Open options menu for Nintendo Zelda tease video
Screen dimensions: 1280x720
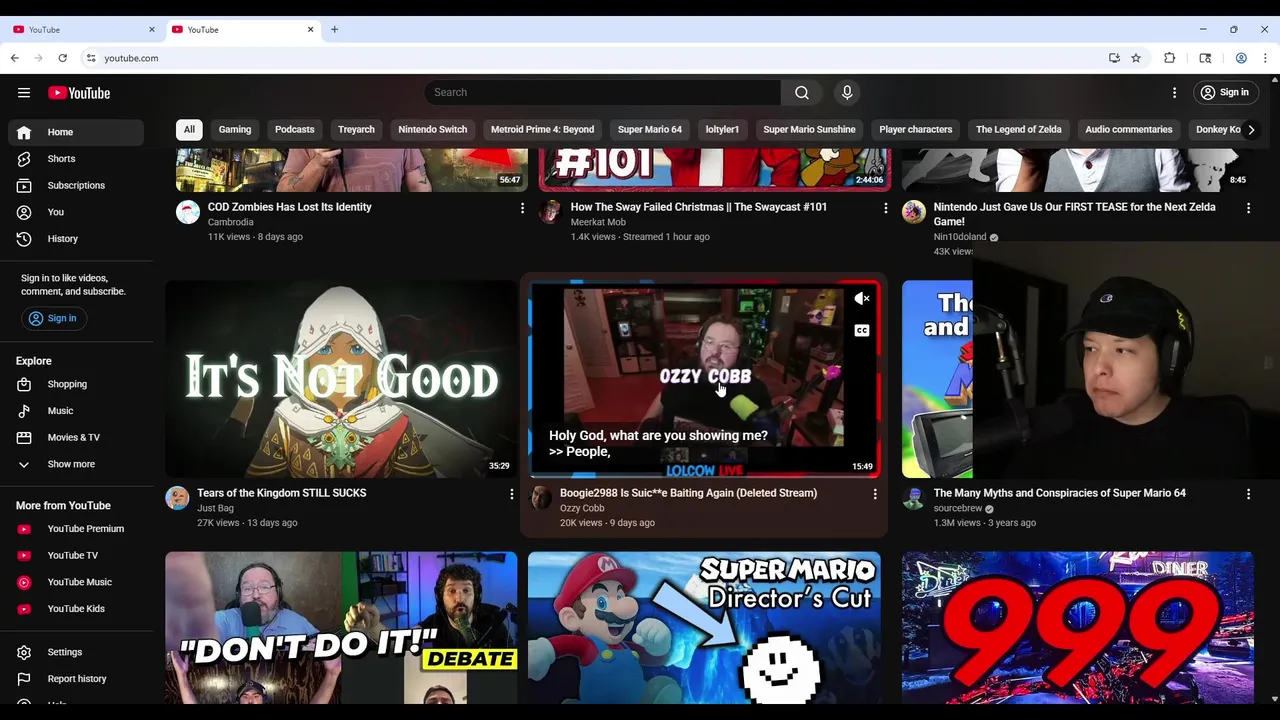pos(1248,208)
